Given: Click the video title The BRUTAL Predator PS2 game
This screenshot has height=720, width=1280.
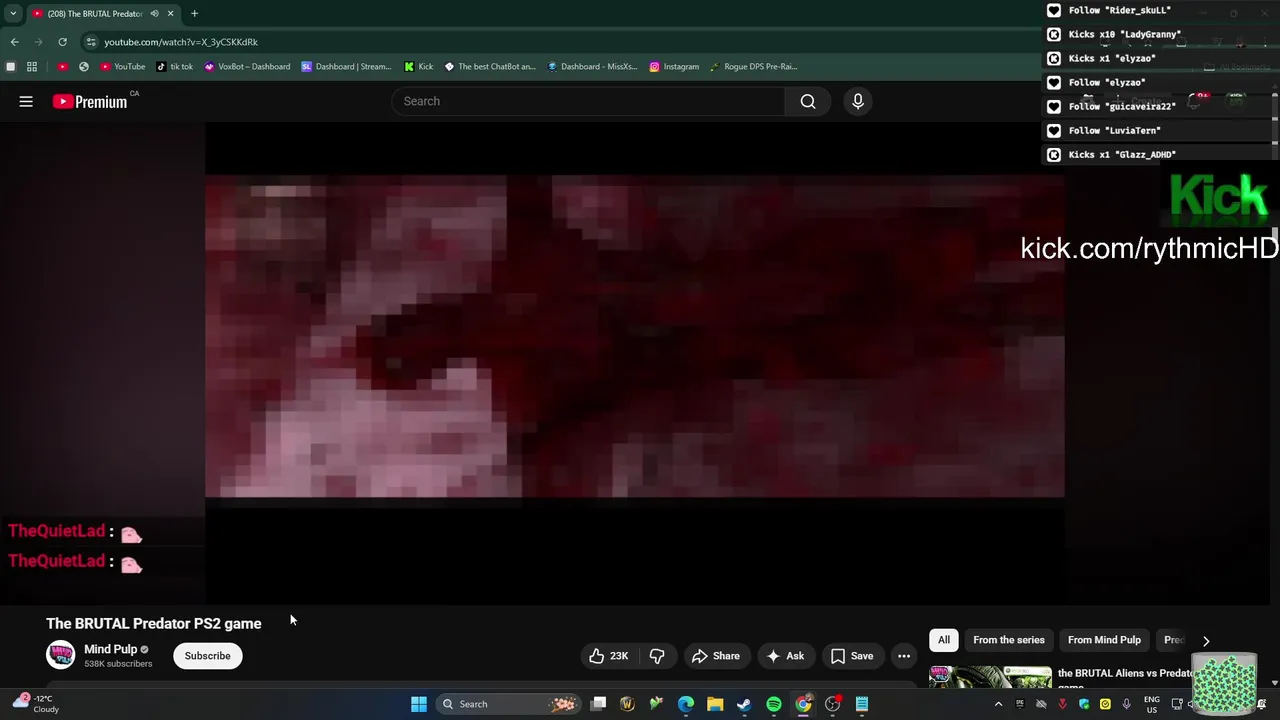Looking at the screenshot, I should point(154,623).
